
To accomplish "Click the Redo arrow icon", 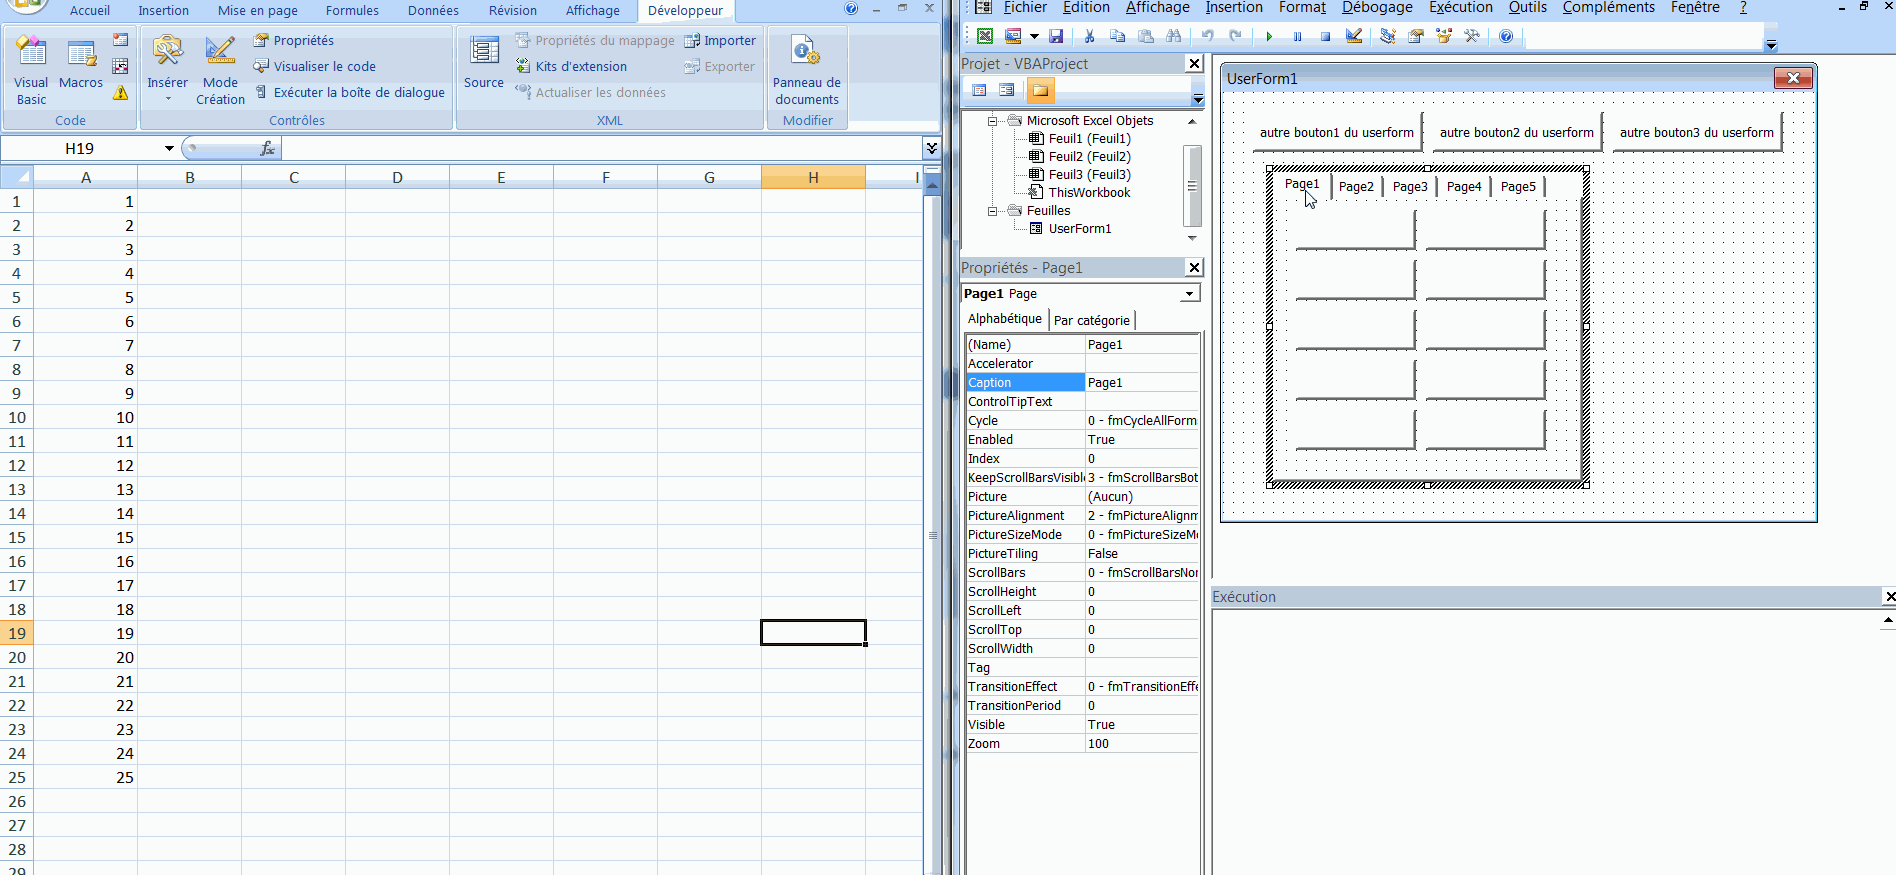I will click(x=1235, y=36).
